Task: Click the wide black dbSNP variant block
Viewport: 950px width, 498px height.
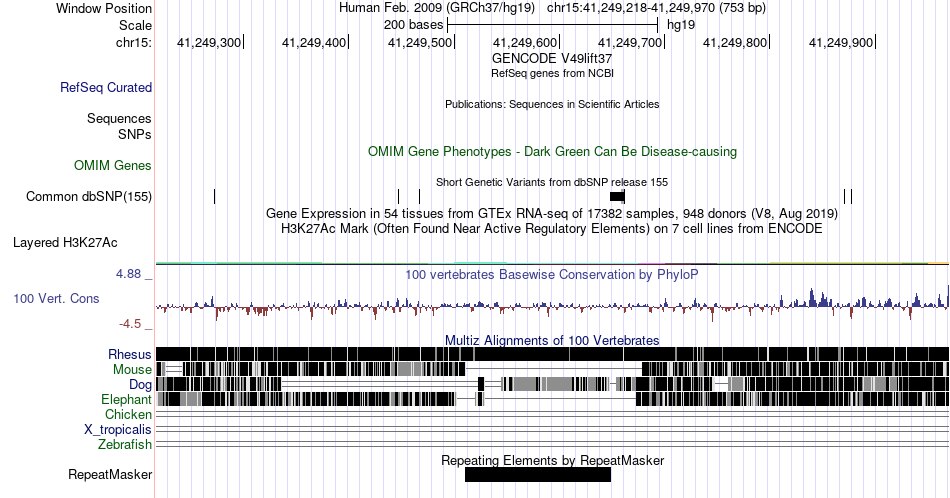Action: click(x=617, y=196)
